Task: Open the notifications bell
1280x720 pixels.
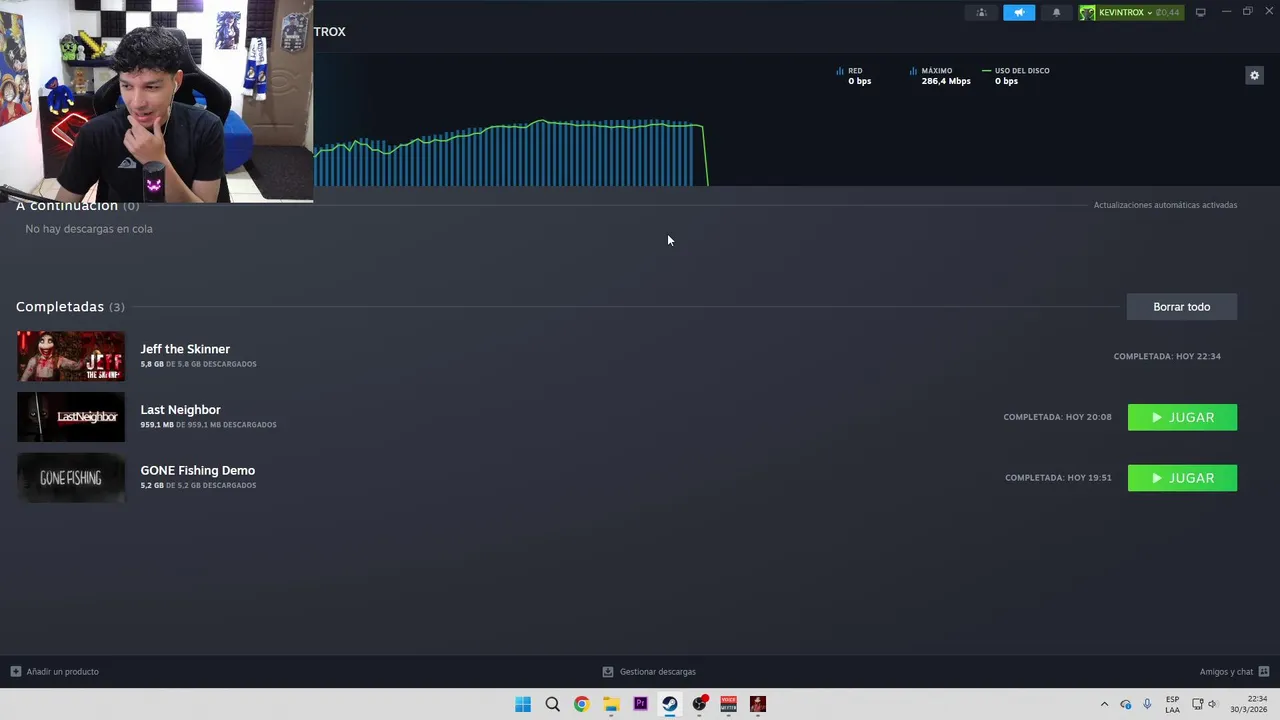Action: pos(1057,12)
